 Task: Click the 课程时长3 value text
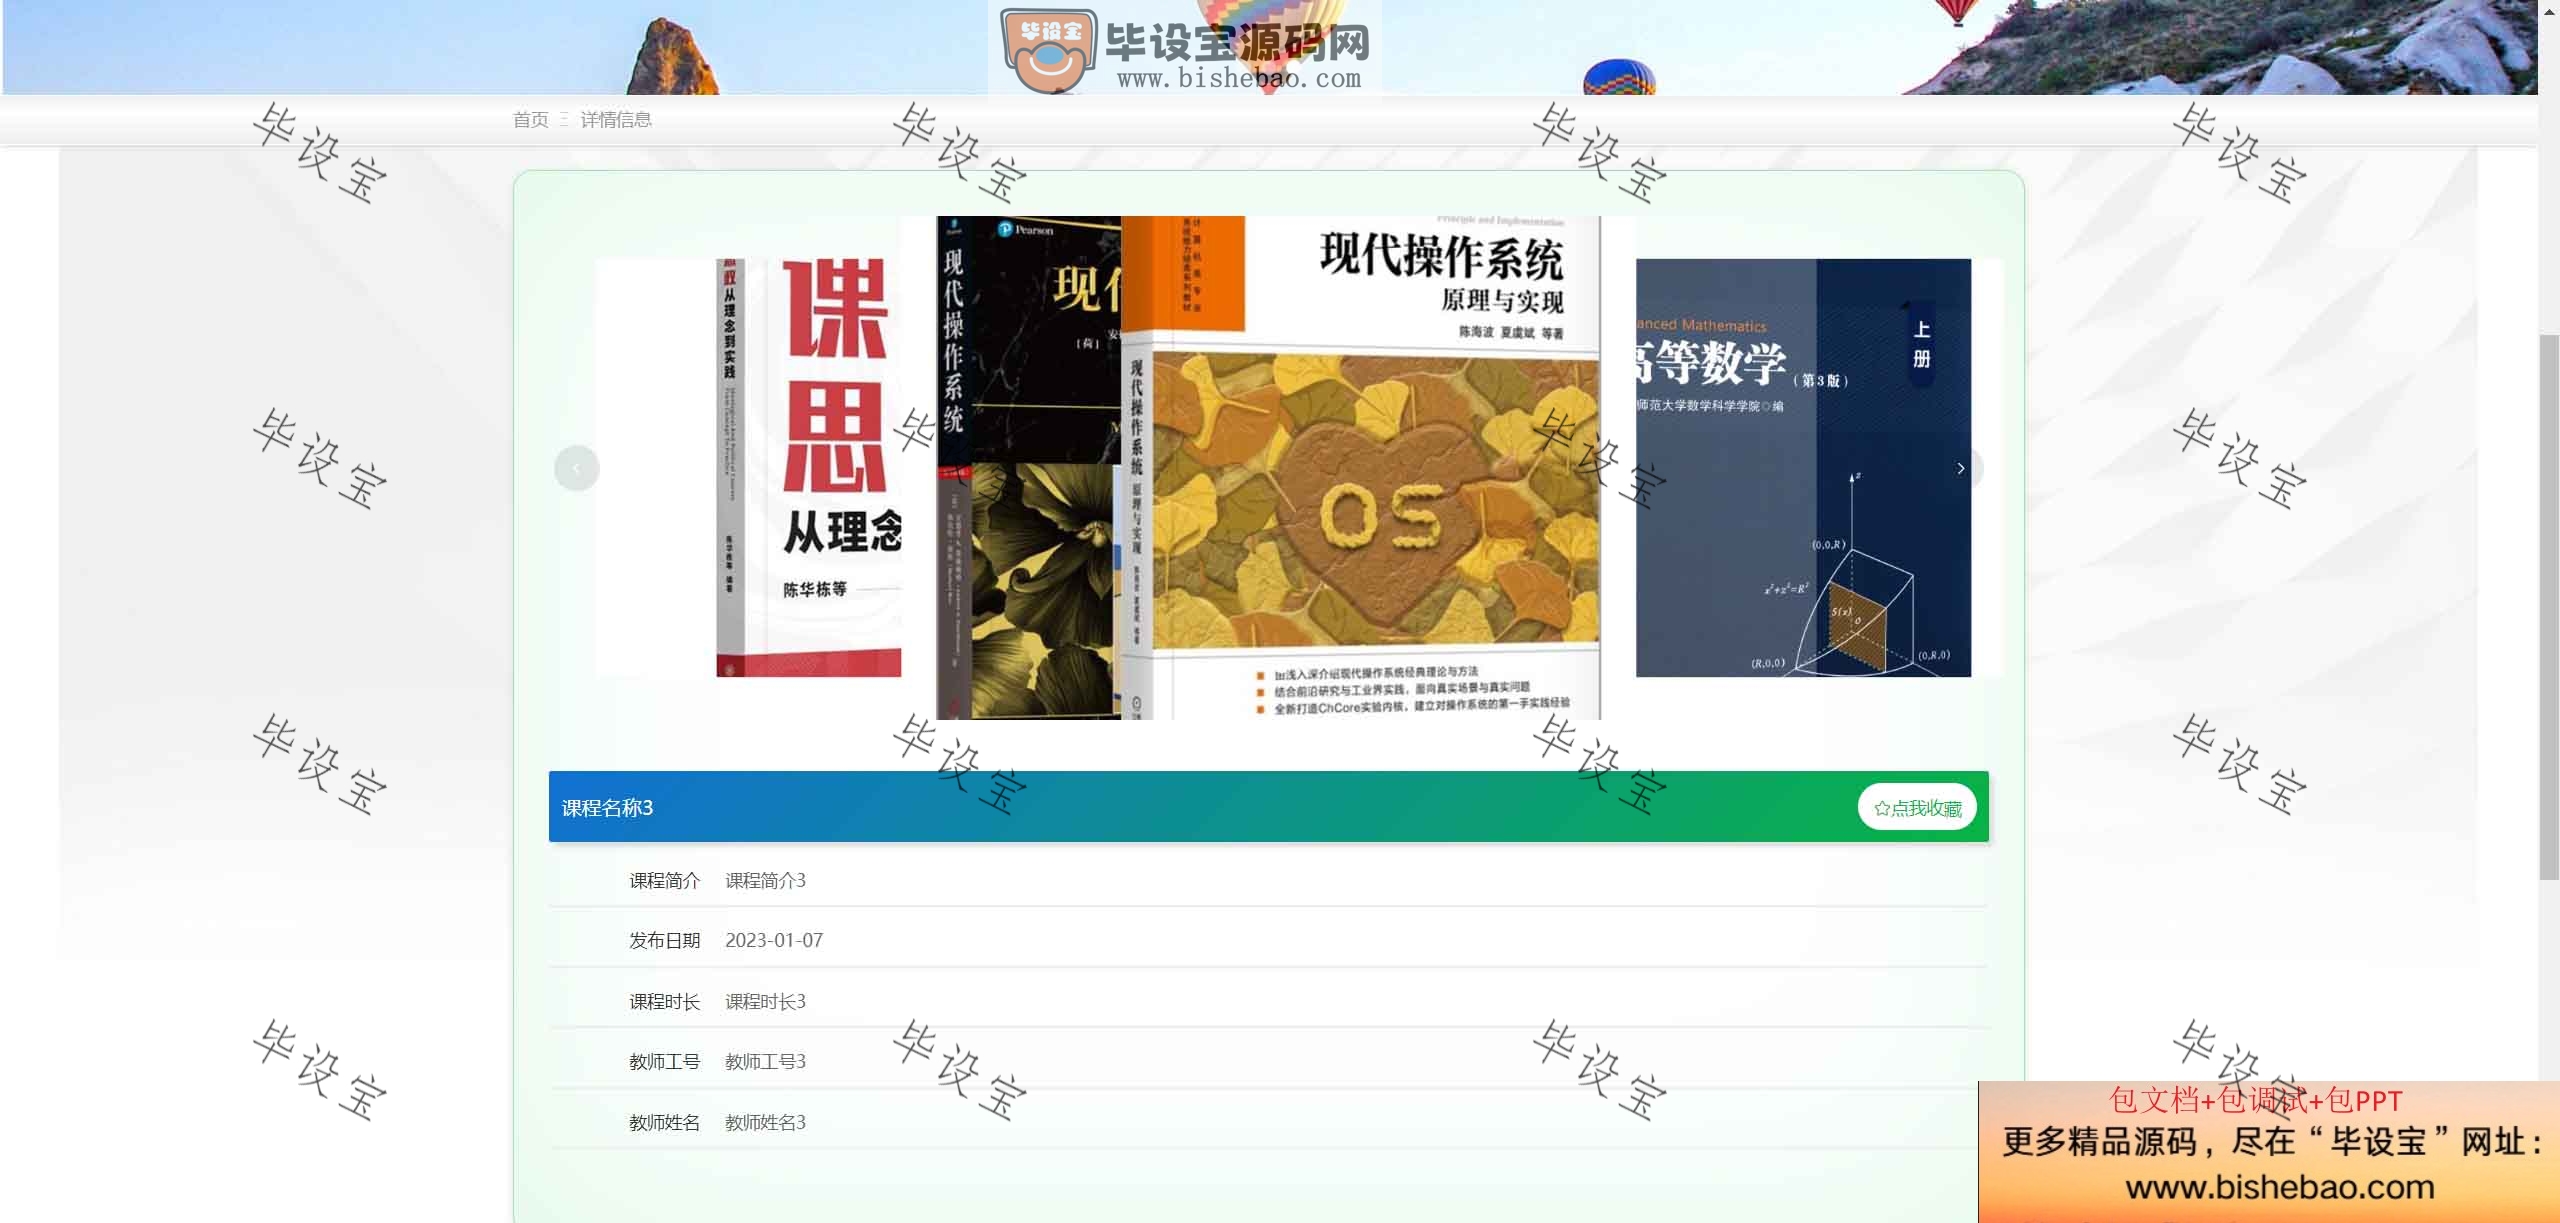[x=765, y=1001]
